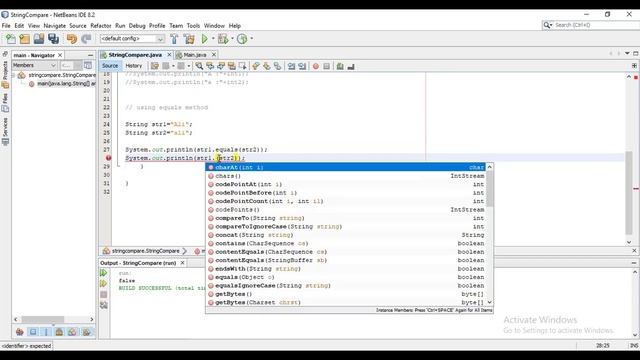Click the Debug Project toolbar icon

pyautogui.click(x=223, y=39)
